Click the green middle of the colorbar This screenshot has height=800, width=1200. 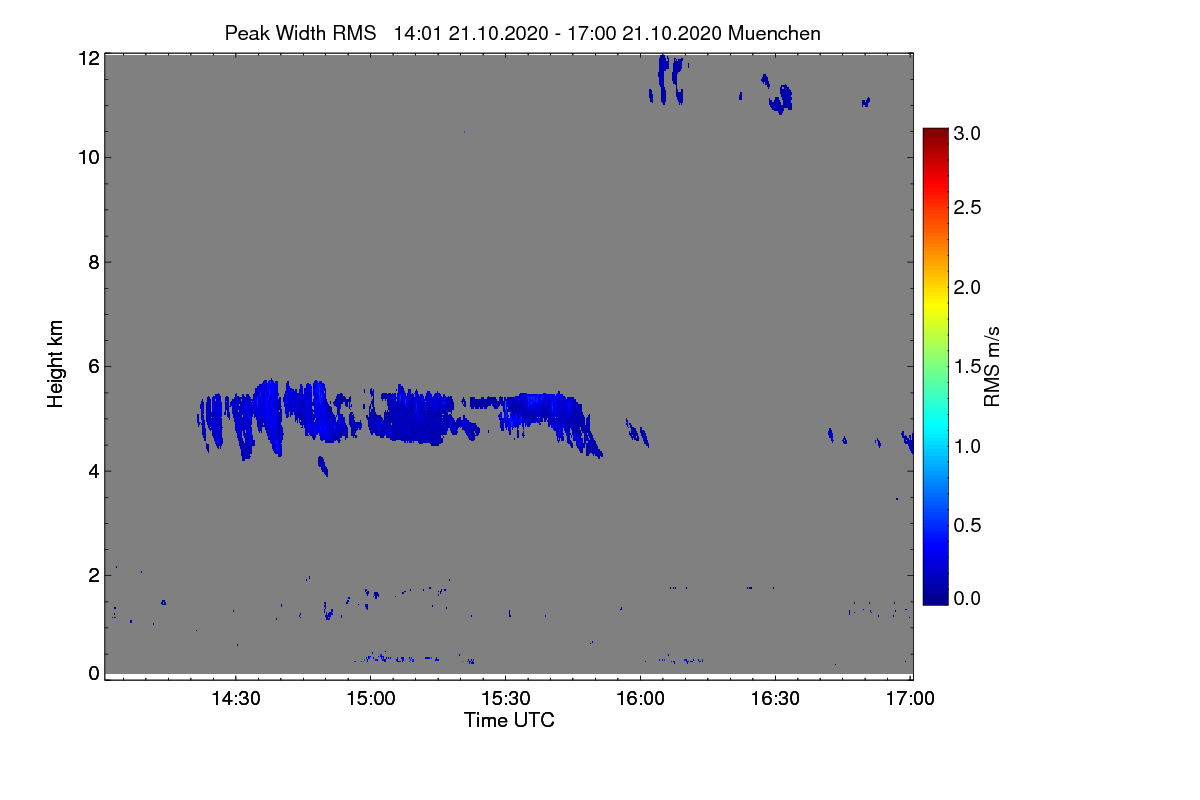(934, 367)
